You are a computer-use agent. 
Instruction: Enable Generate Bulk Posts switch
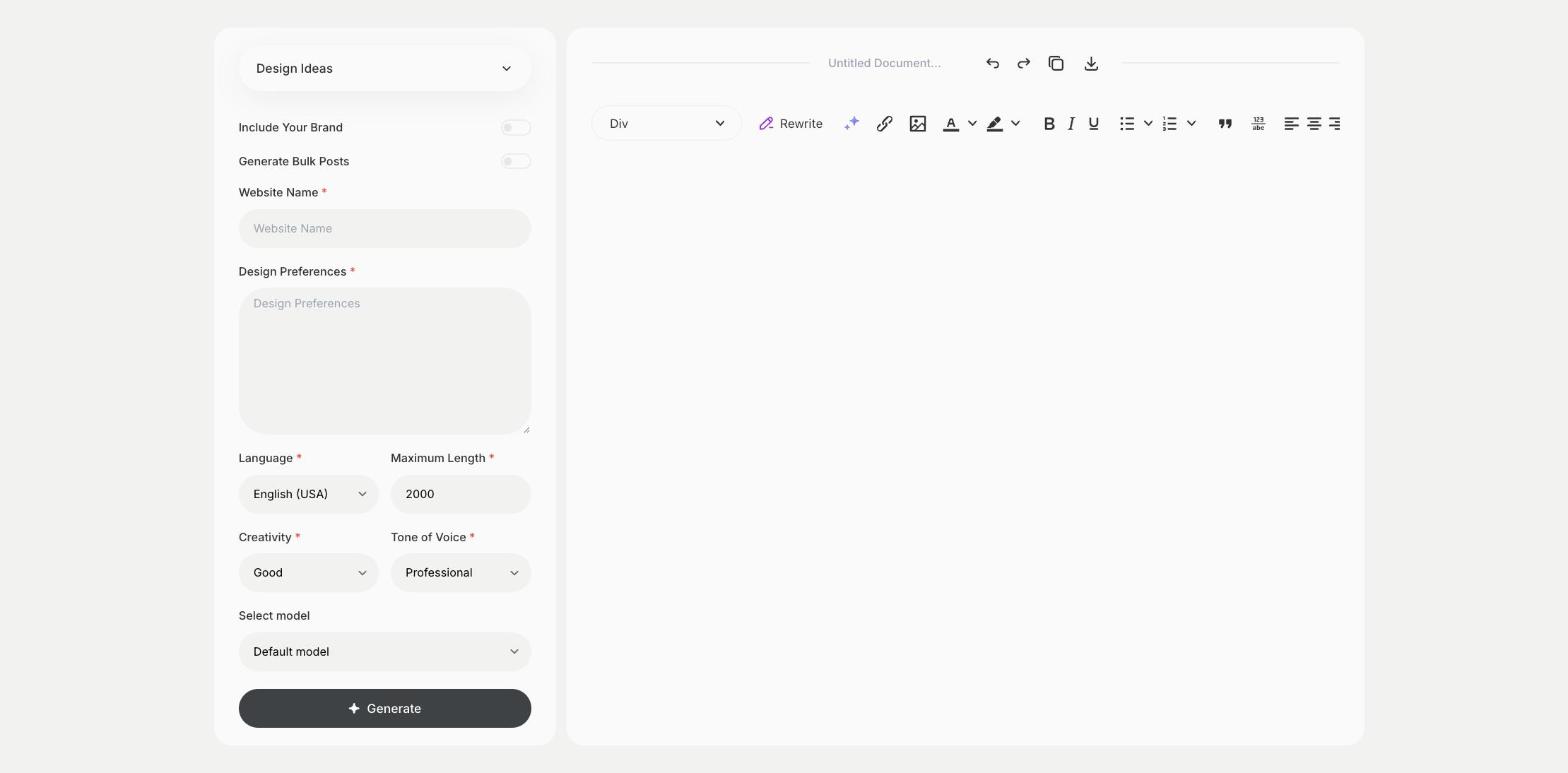tap(516, 161)
